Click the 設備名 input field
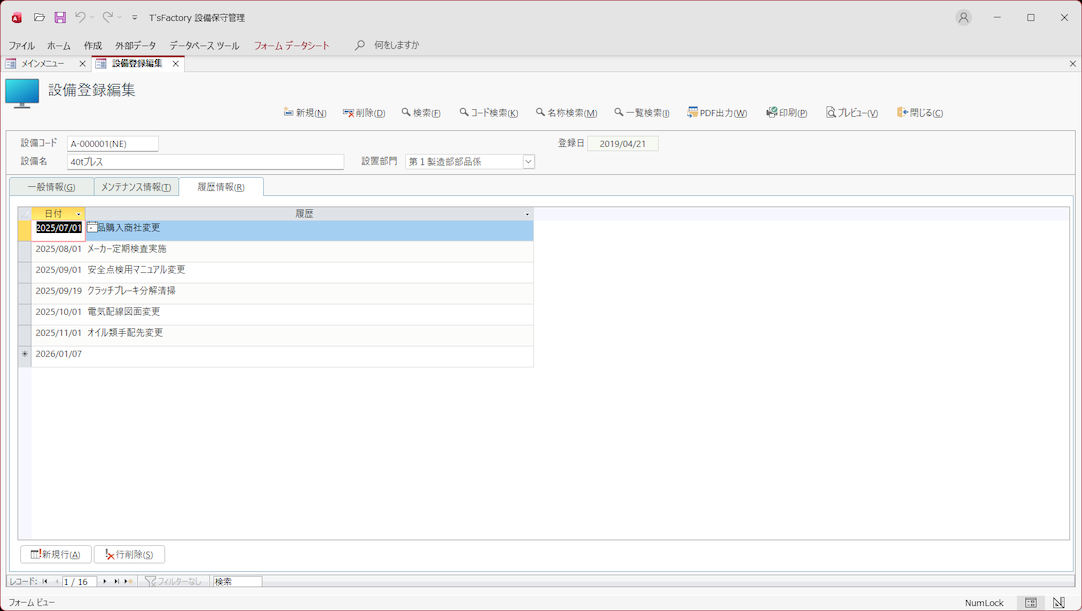The width and height of the screenshot is (1082, 611). pyautogui.click(x=205, y=162)
